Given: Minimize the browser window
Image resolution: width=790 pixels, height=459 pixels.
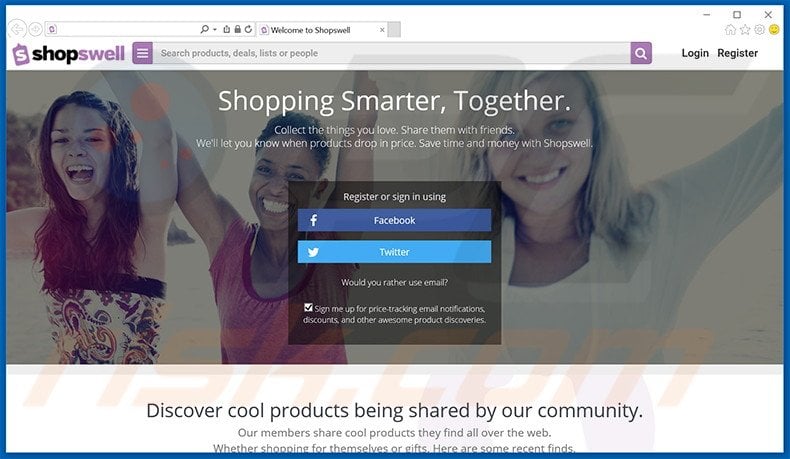Looking at the screenshot, I should [x=707, y=15].
